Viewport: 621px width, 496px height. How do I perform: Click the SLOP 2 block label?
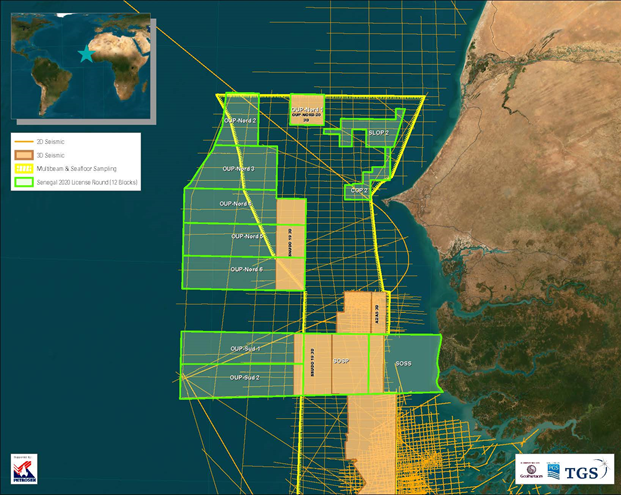click(378, 132)
